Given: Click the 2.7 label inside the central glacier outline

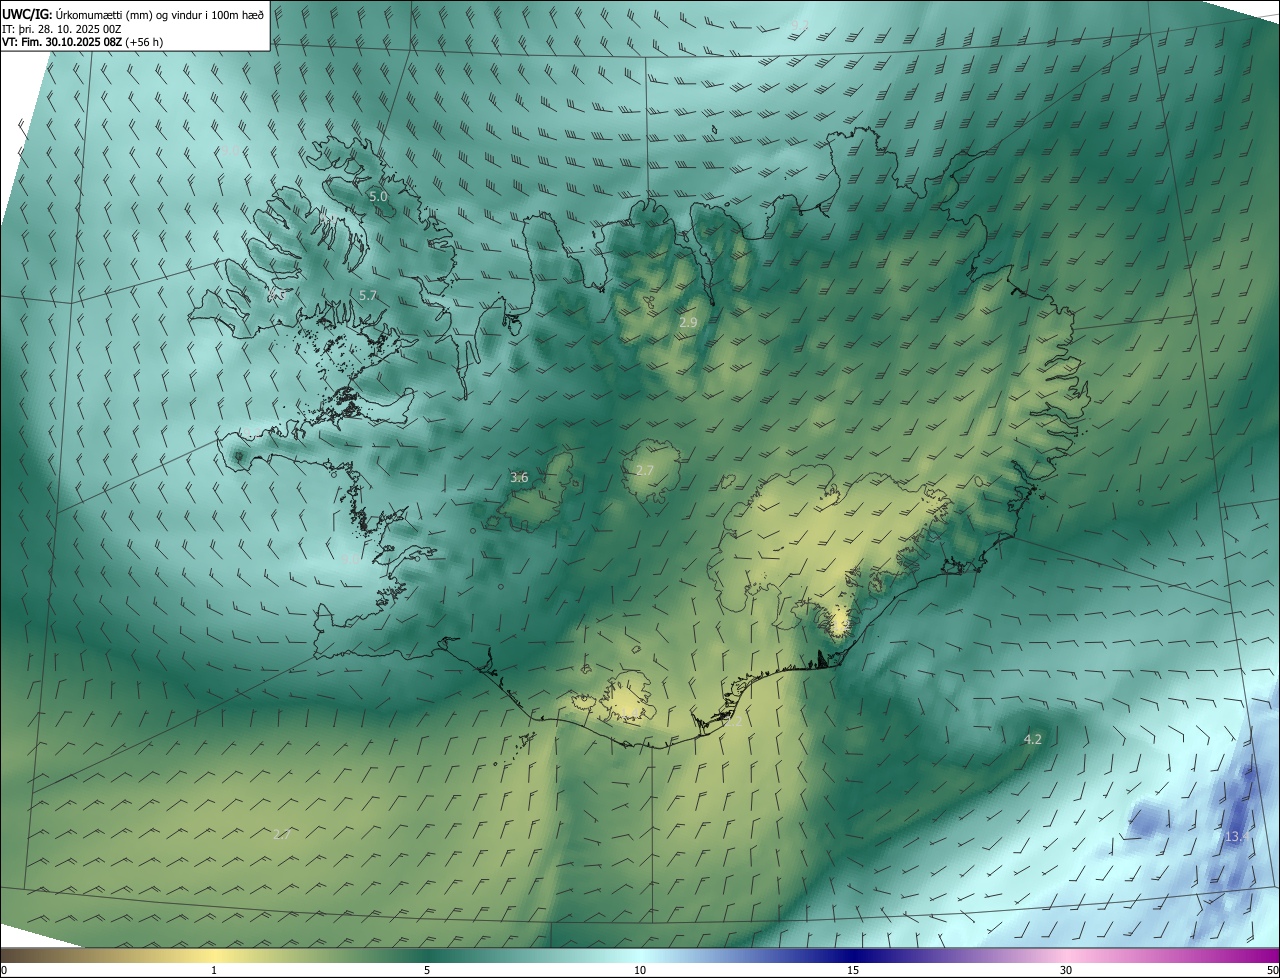Looking at the screenshot, I should pyautogui.click(x=645, y=470).
